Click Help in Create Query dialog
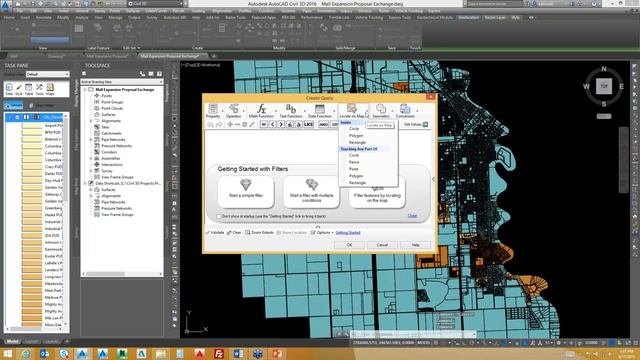Viewport: 640px width, 360px height. pos(416,245)
